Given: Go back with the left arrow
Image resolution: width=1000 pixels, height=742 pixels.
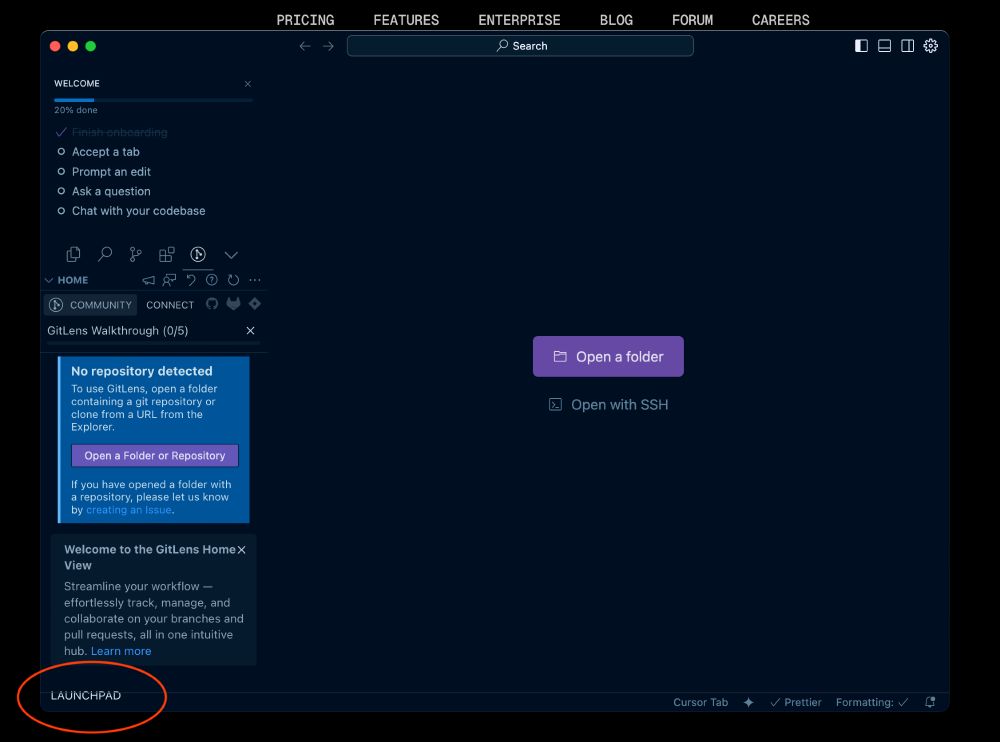Looking at the screenshot, I should pos(305,46).
